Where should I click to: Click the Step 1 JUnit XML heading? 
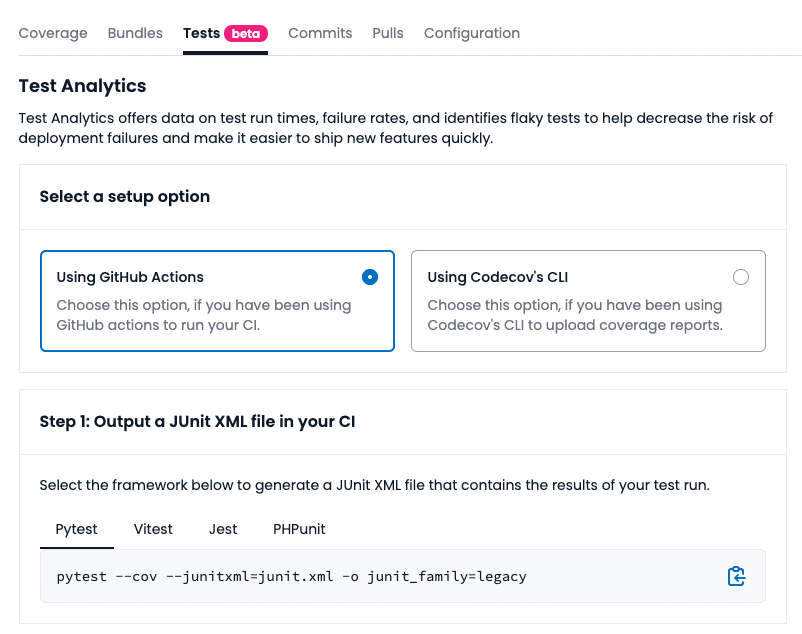pyautogui.click(x=197, y=422)
